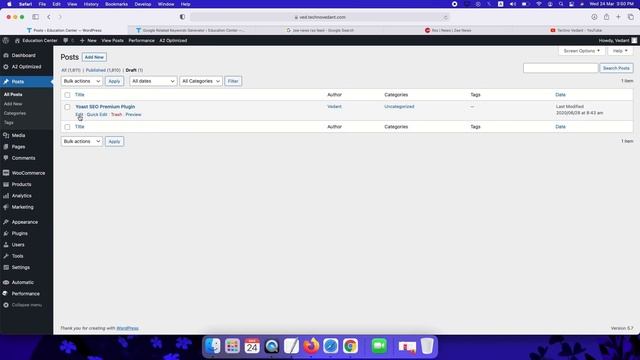Tick the select-all checkbox in table footer
Screen dimensions: 640x360
tap(67, 127)
